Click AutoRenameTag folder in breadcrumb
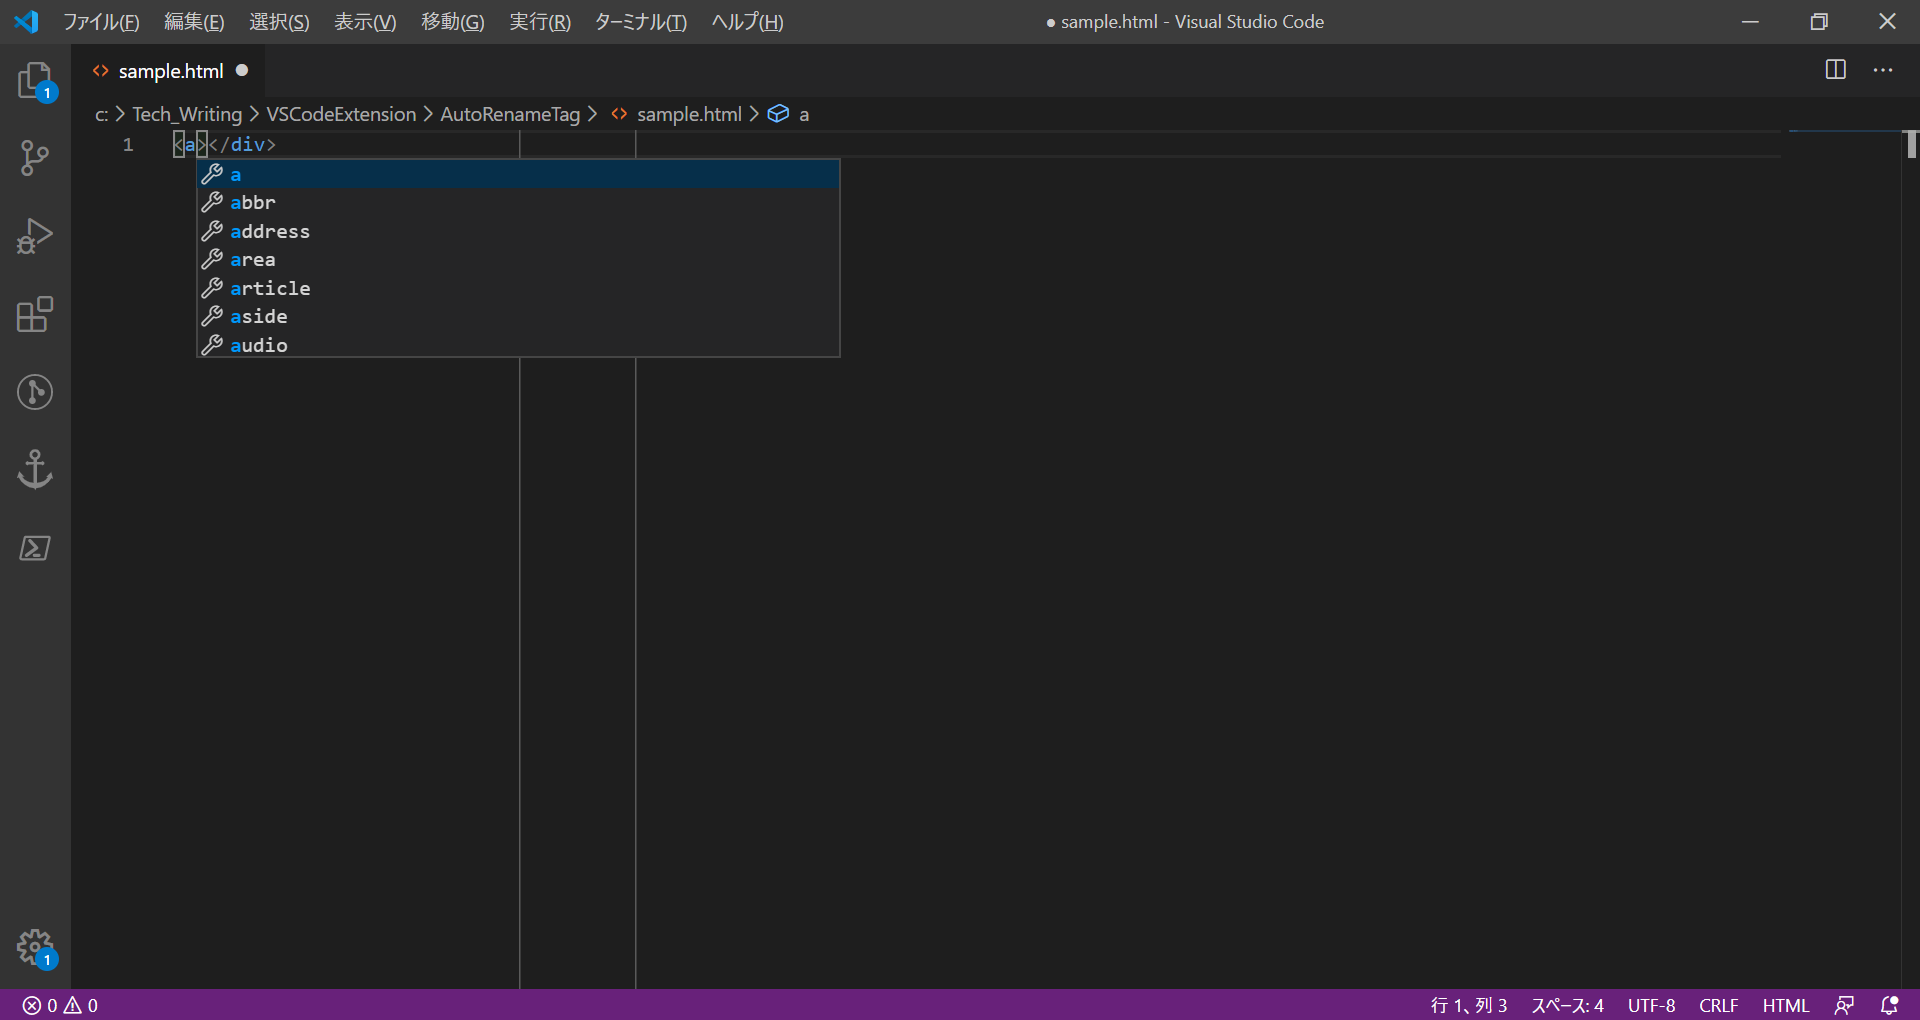Screen dimensions: 1920x1020 point(510,114)
